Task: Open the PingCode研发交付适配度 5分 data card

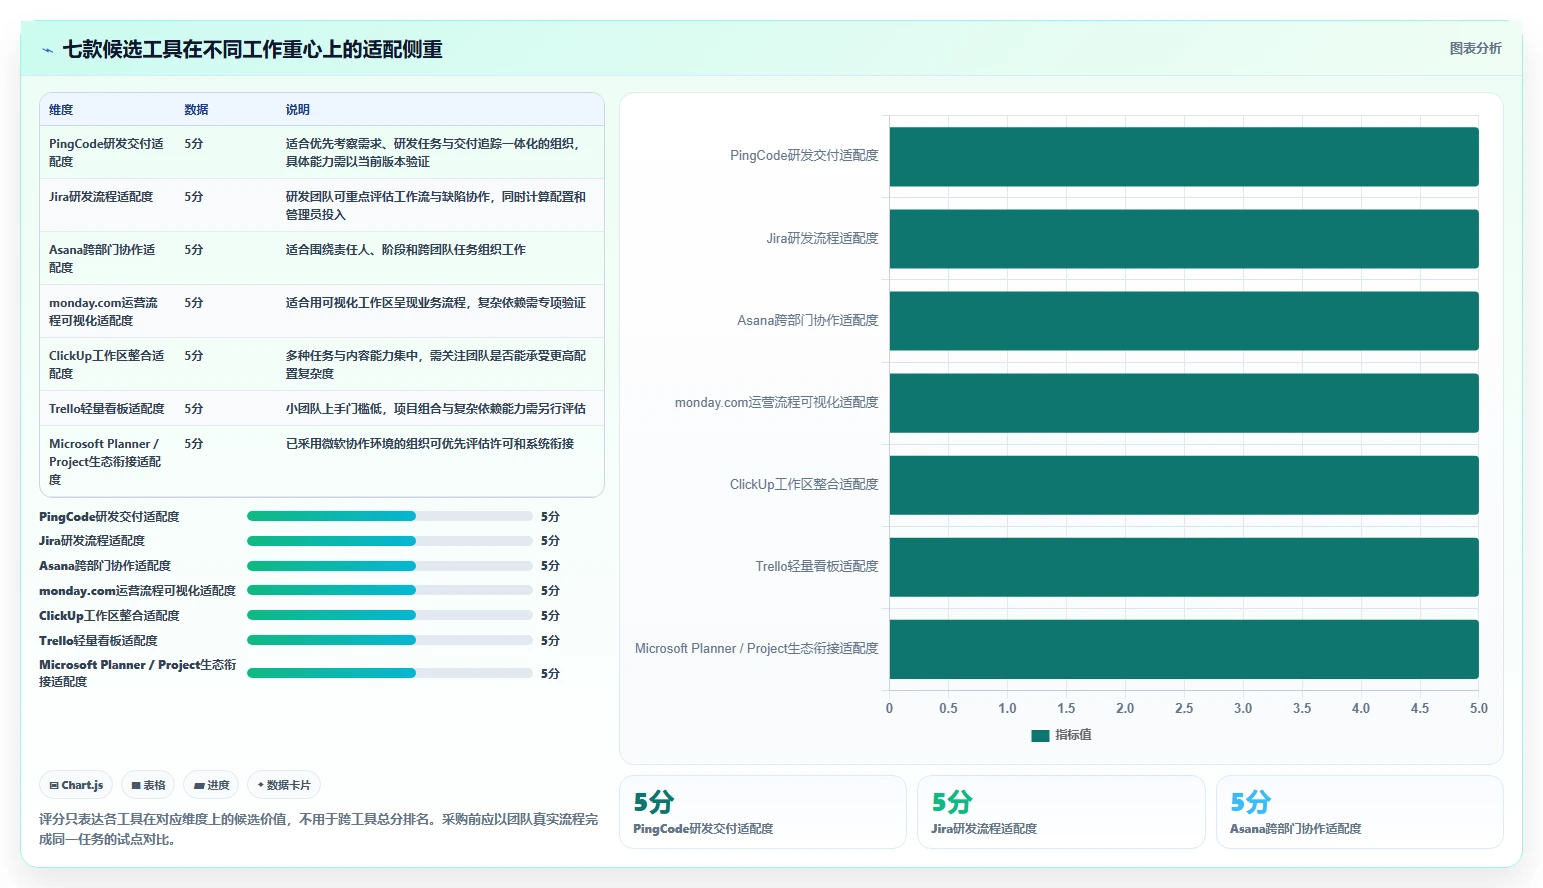Action: [763, 812]
